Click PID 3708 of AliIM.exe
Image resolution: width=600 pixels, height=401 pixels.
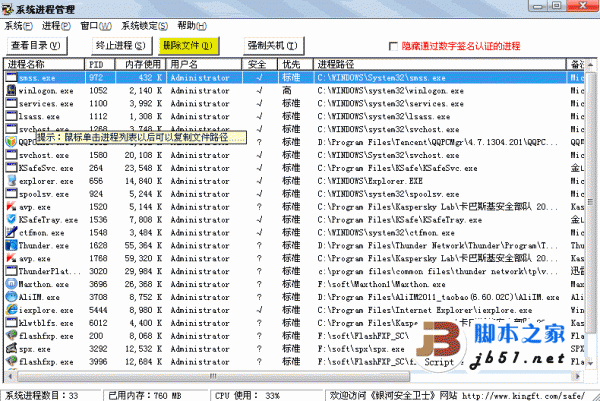pos(98,297)
